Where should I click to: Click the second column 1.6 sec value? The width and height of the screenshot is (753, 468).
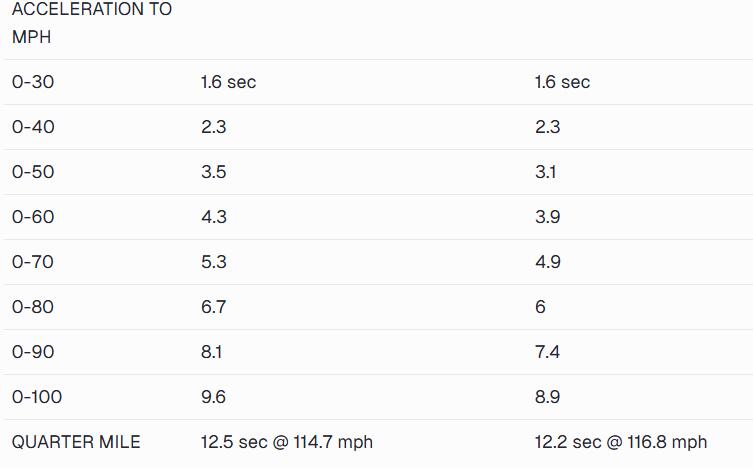[562, 82]
